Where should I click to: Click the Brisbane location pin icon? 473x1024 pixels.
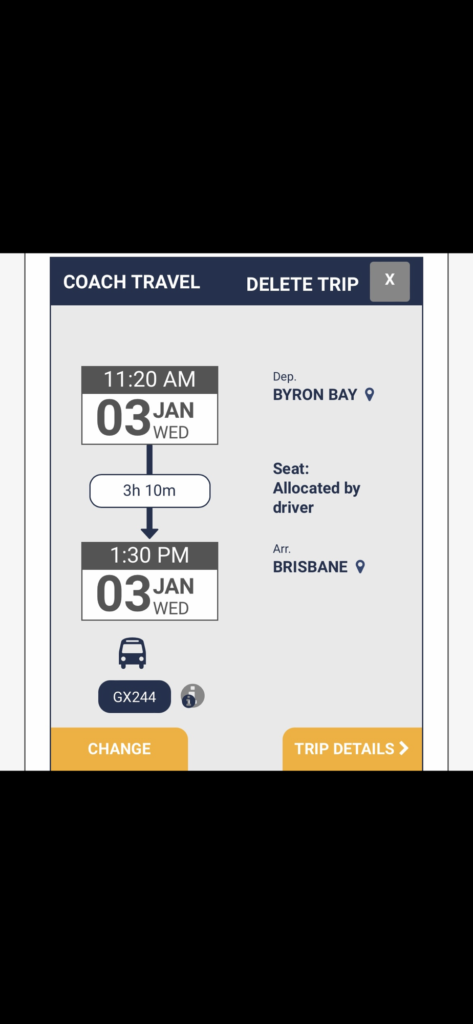(x=359, y=567)
